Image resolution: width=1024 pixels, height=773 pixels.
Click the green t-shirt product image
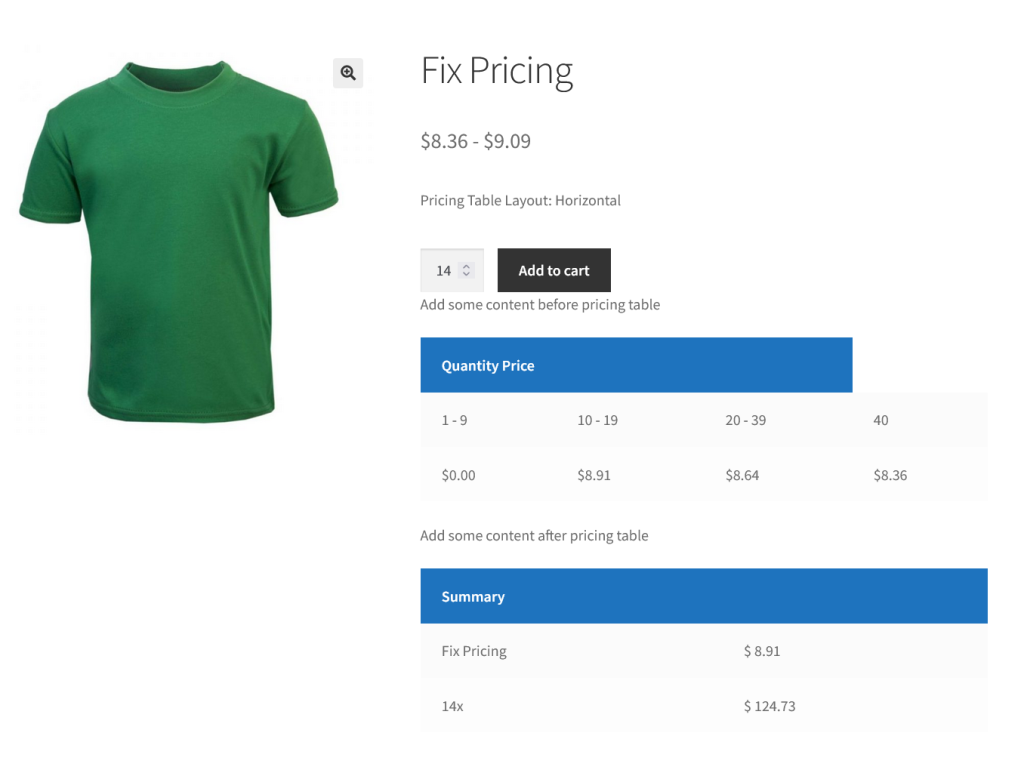(x=180, y=240)
